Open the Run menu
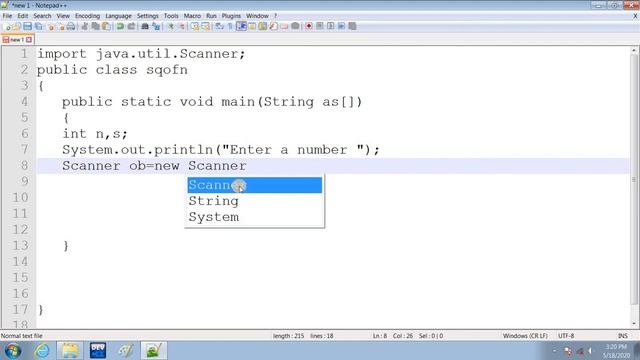640x360 pixels. pos(211,16)
